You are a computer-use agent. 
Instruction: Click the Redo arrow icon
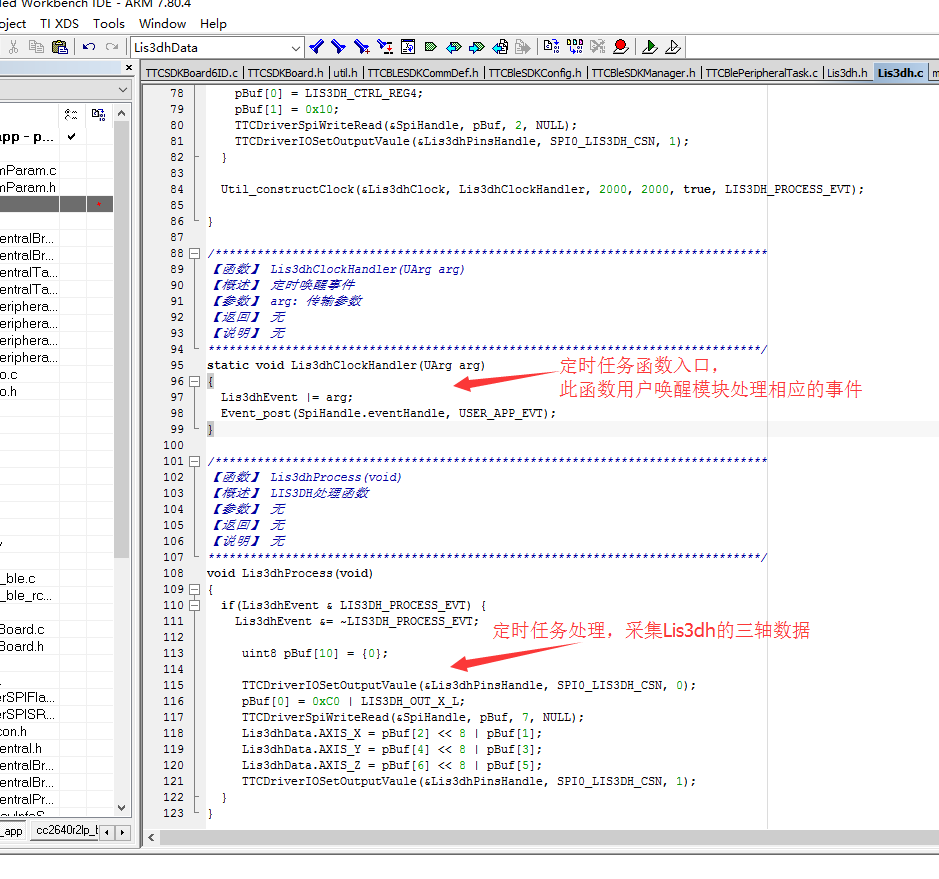(x=112, y=47)
